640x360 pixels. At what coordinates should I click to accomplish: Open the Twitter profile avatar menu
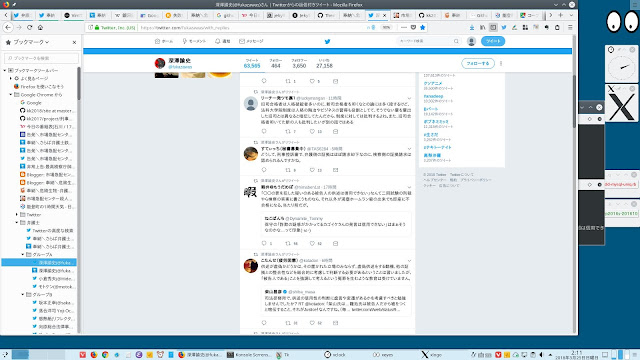[471, 41]
